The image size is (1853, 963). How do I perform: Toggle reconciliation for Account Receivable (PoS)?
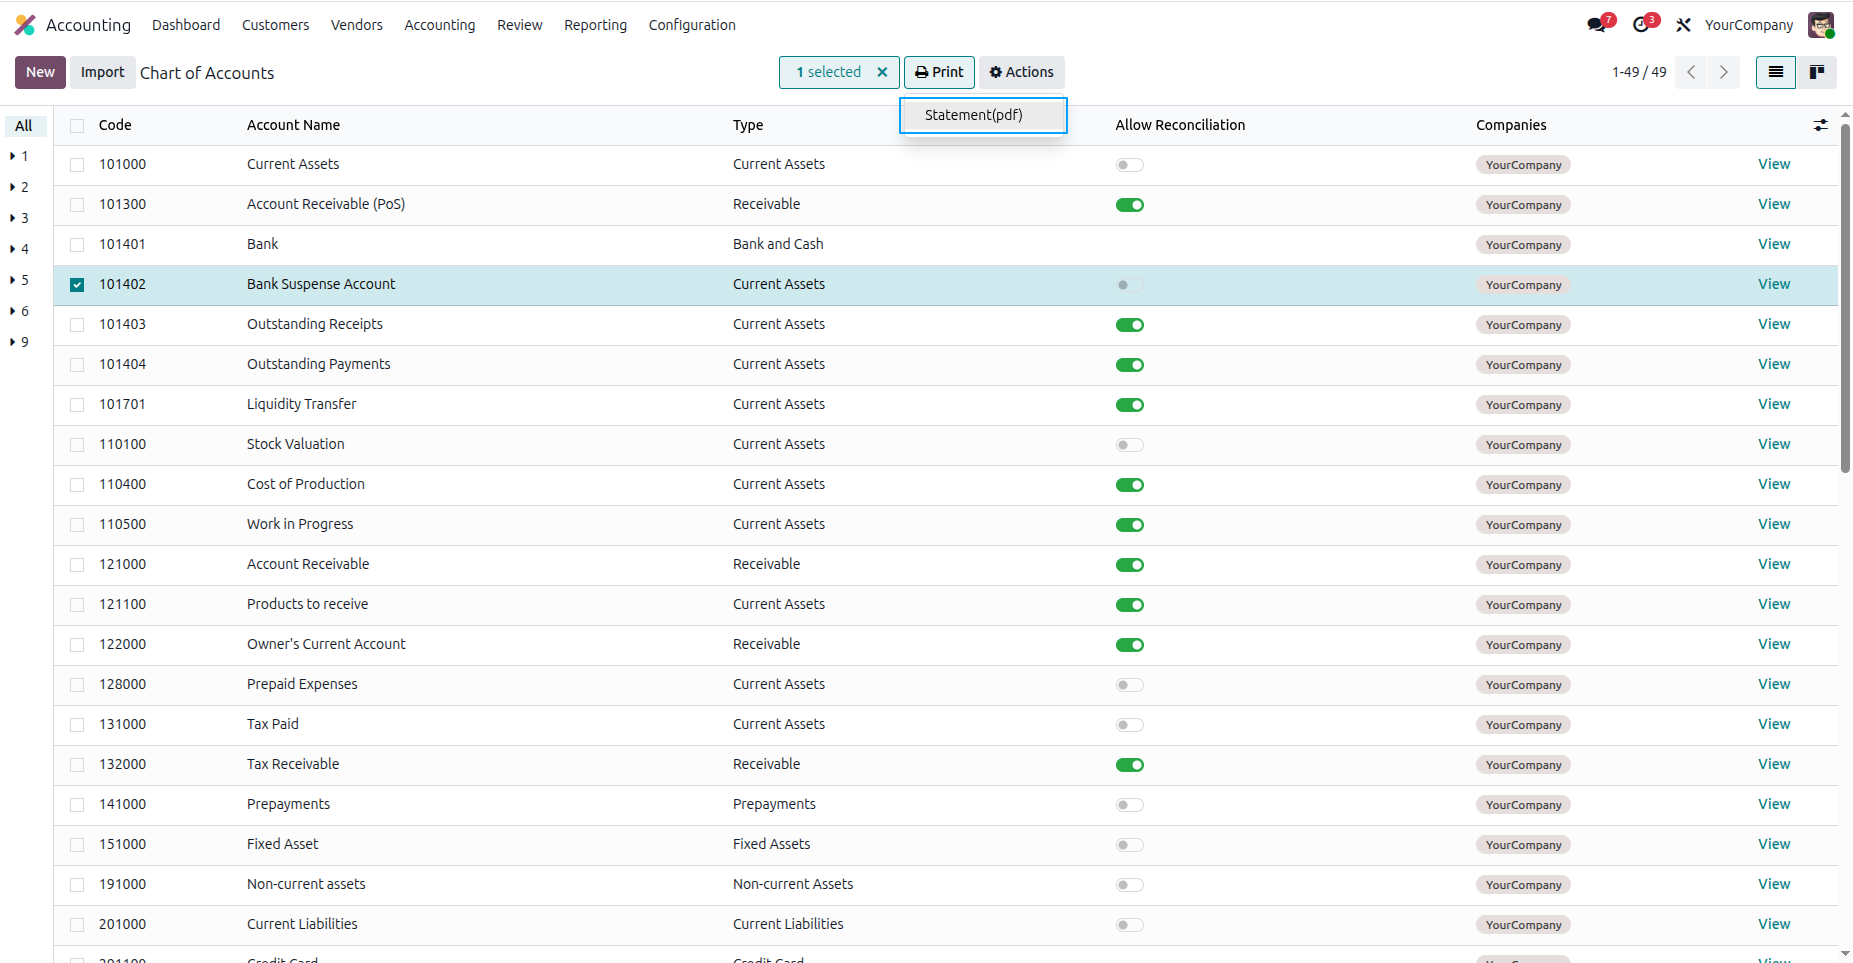(x=1130, y=205)
